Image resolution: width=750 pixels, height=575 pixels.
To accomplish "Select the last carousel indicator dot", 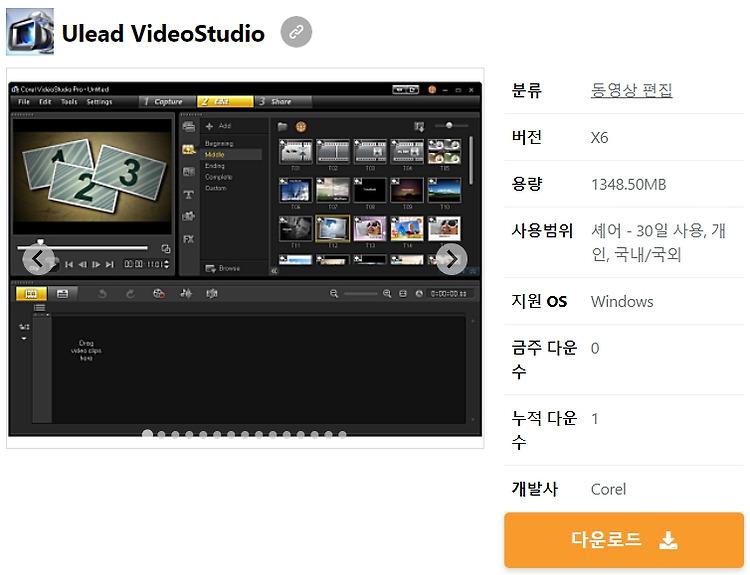I will point(342,434).
